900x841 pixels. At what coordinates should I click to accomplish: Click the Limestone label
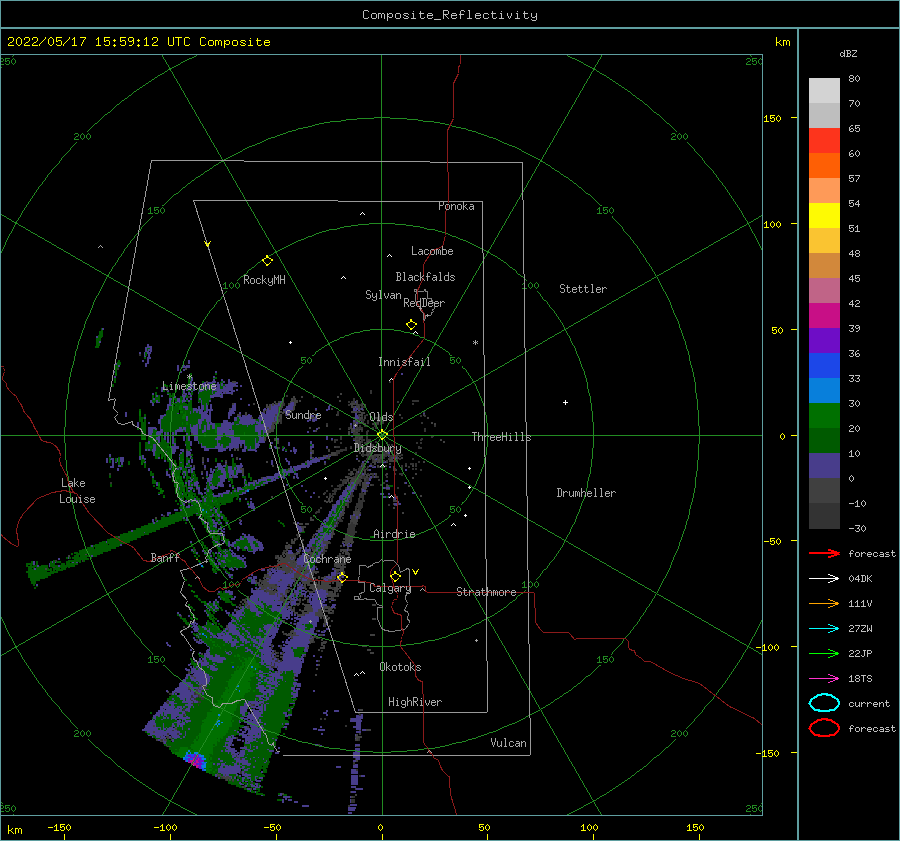pyautogui.click(x=189, y=386)
